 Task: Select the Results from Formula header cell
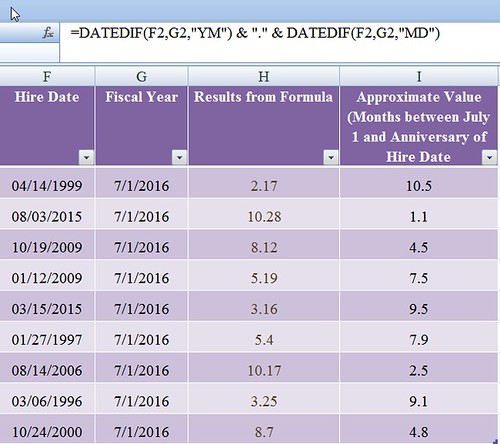(264, 126)
